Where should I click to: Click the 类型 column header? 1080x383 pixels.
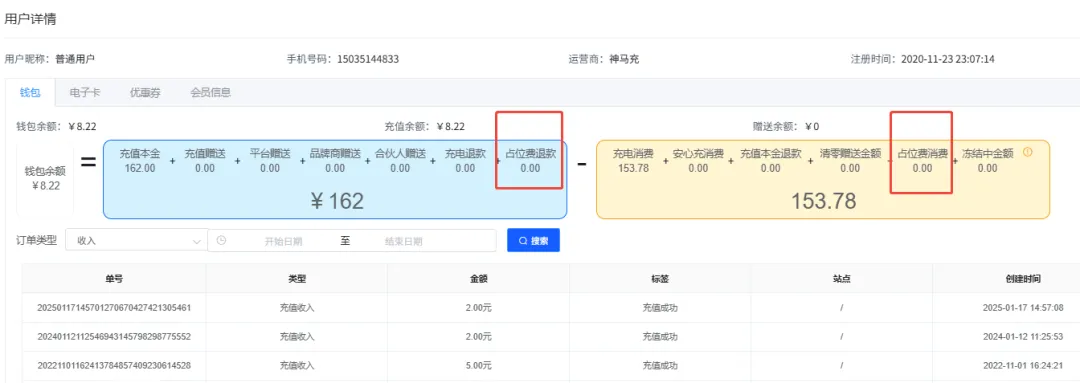coord(297,279)
